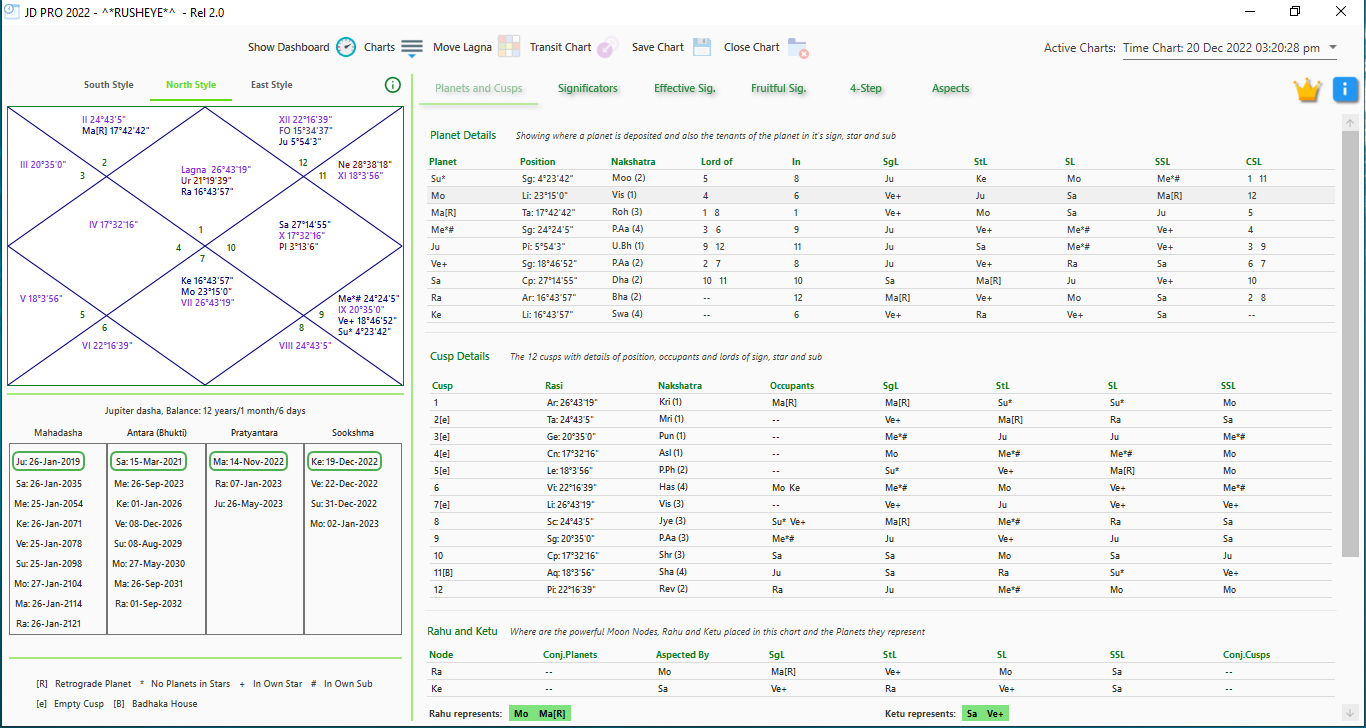Open the 4-Step tab
Viewport: 1366px width, 728px height.
[x=866, y=88]
